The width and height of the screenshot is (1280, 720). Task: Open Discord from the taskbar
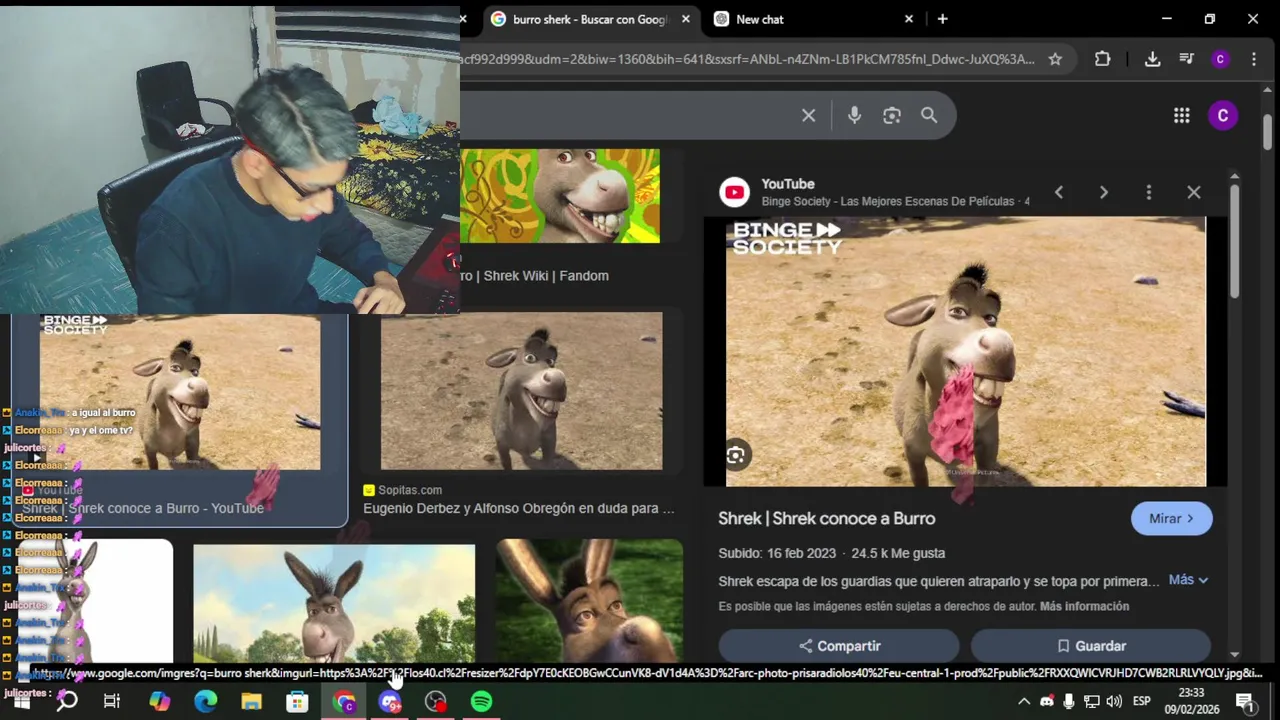pyautogui.click(x=390, y=702)
